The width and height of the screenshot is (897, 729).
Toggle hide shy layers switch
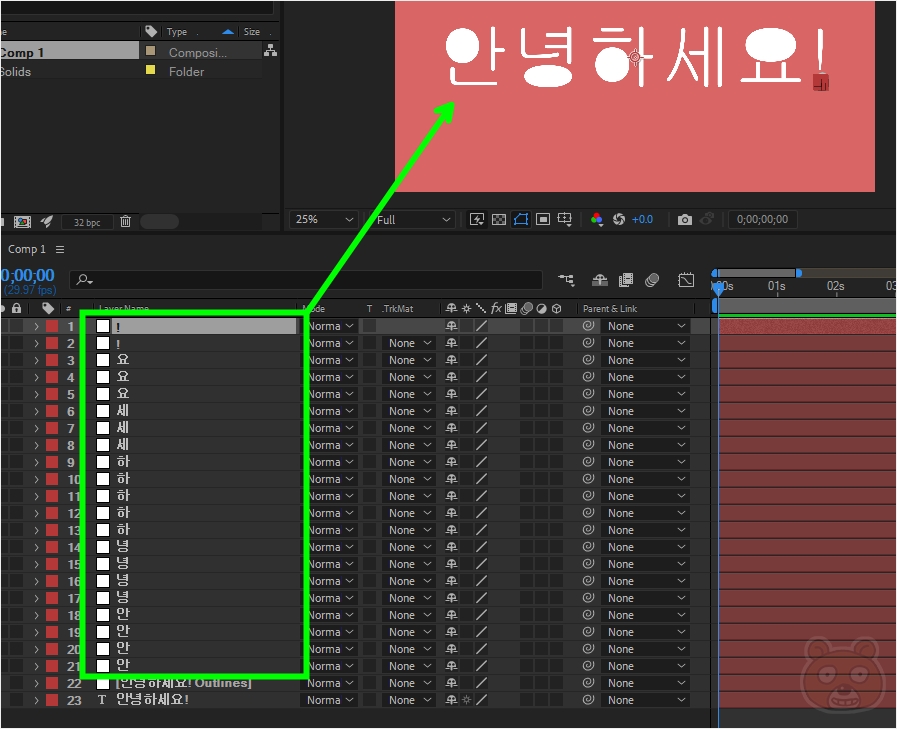coord(600,279)
